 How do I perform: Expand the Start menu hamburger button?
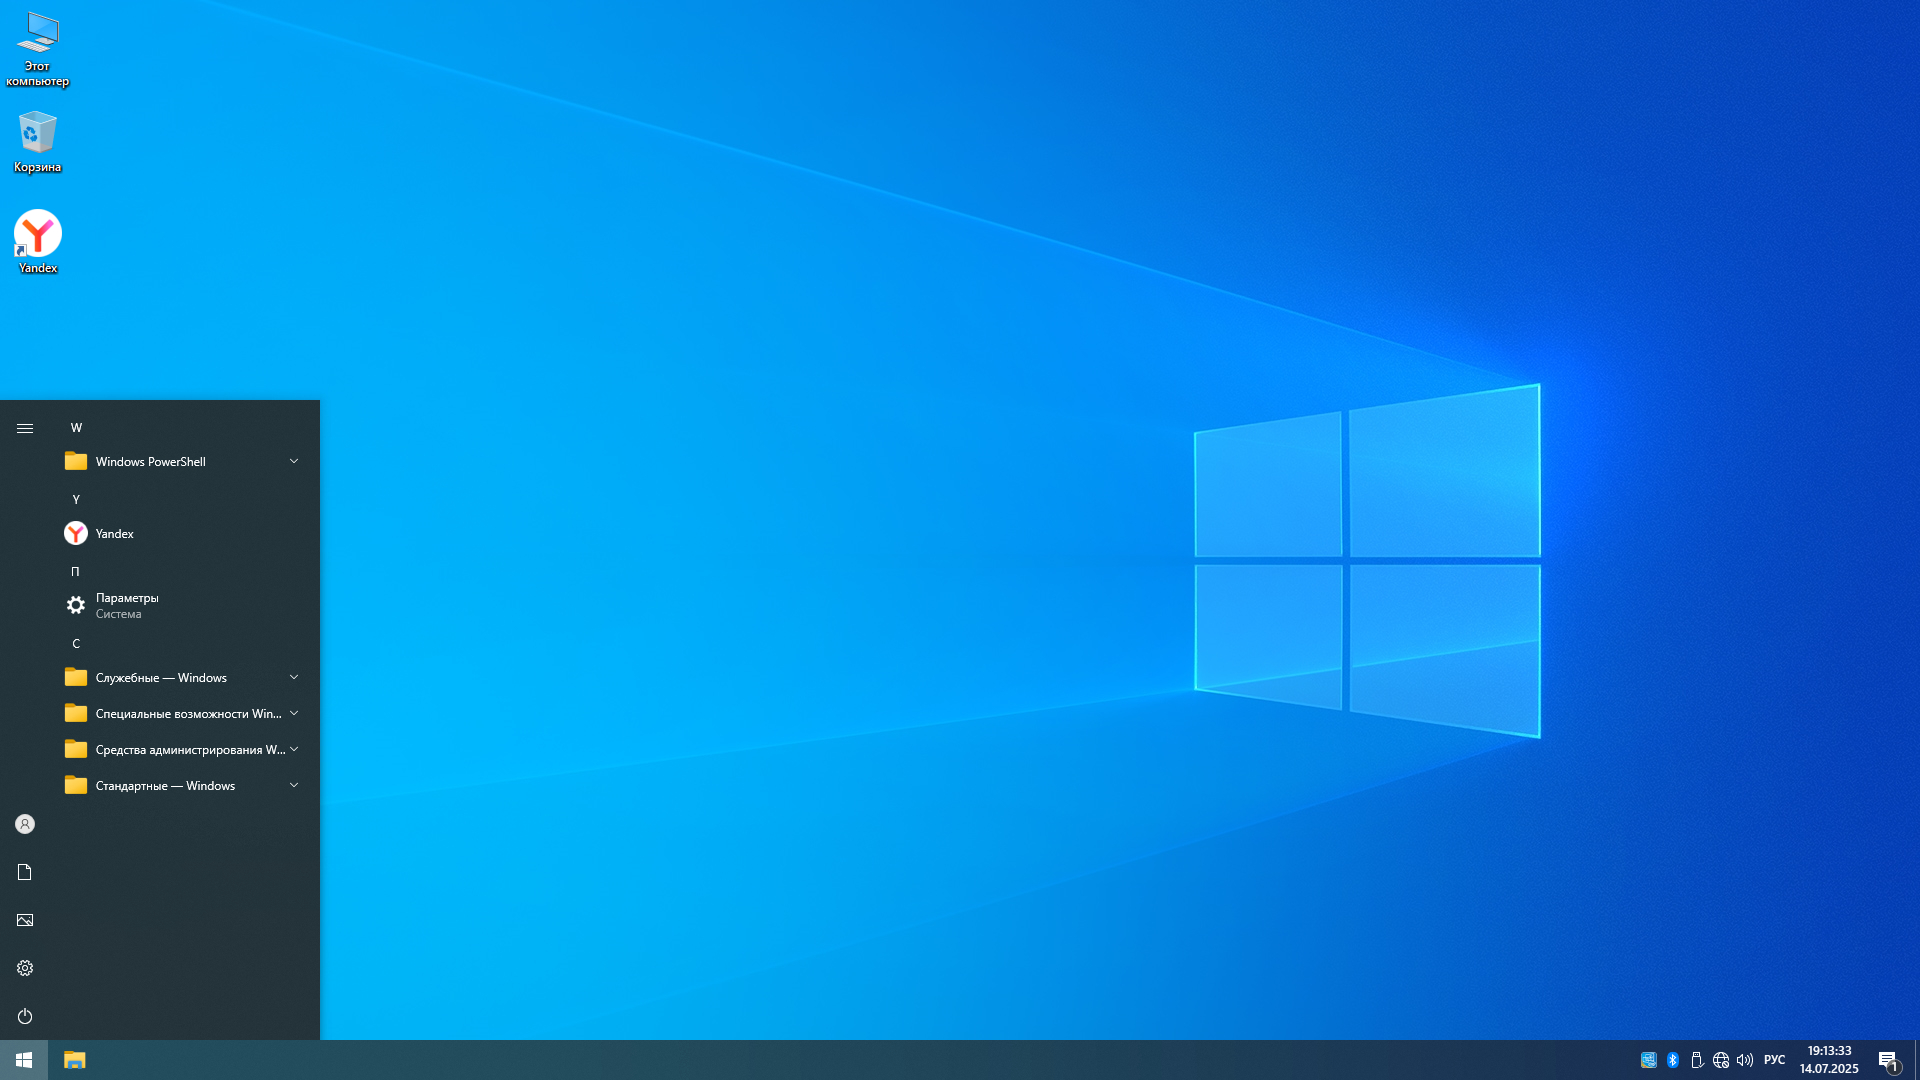(x=25, y=428)
